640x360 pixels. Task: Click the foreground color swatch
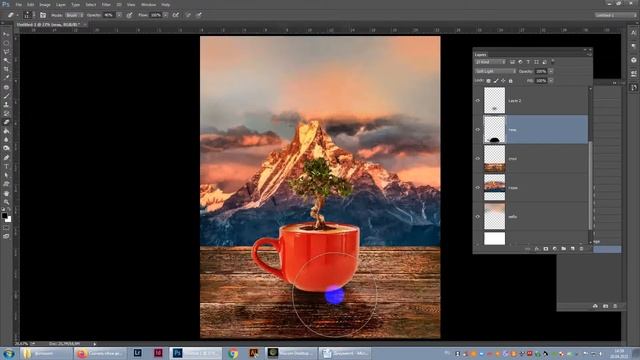click(4, 216)
